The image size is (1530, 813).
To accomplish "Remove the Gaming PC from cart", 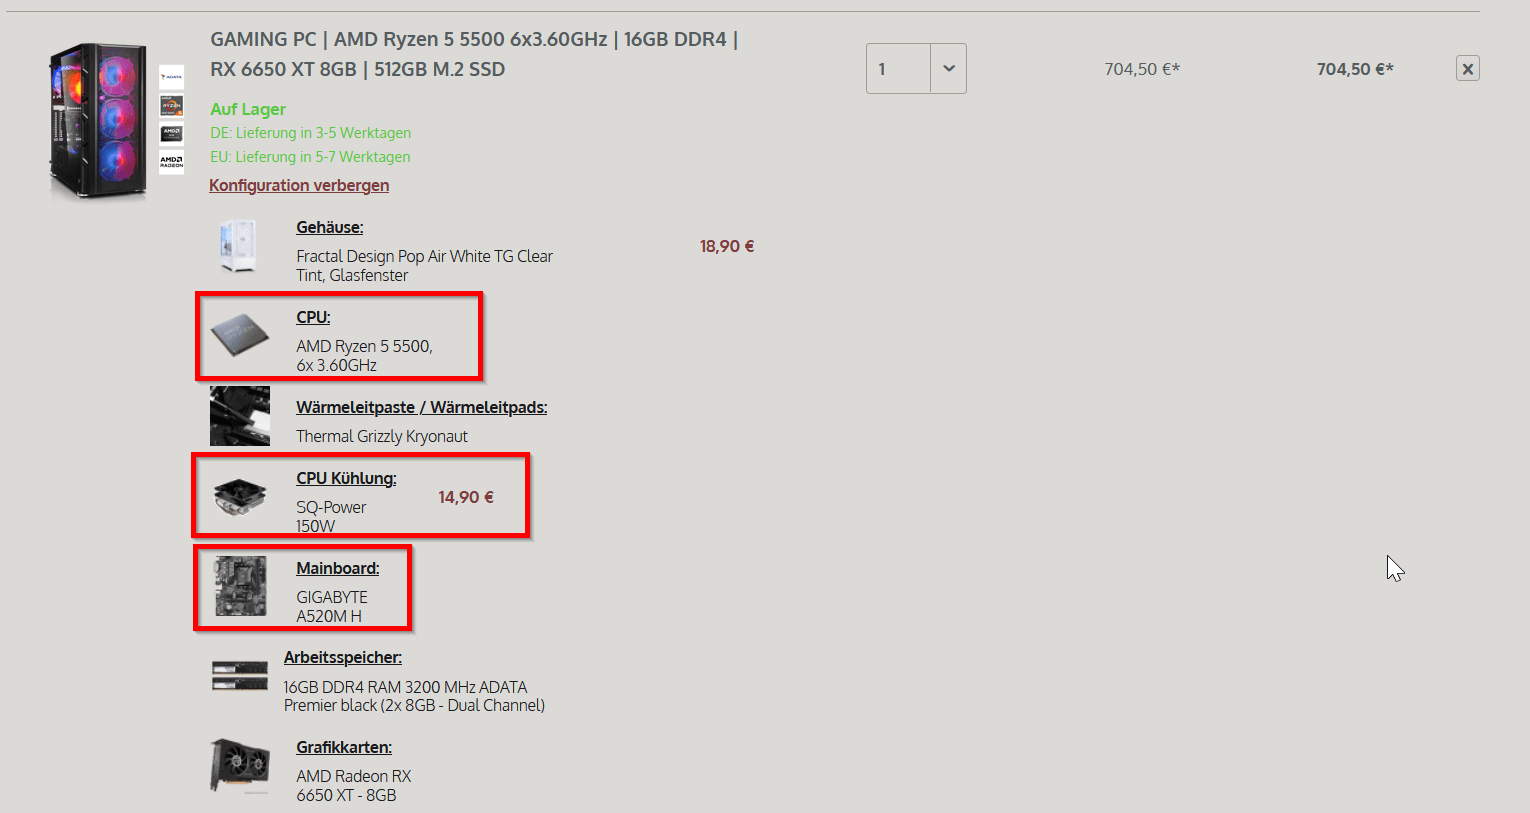I will [x=1467, y=69].
